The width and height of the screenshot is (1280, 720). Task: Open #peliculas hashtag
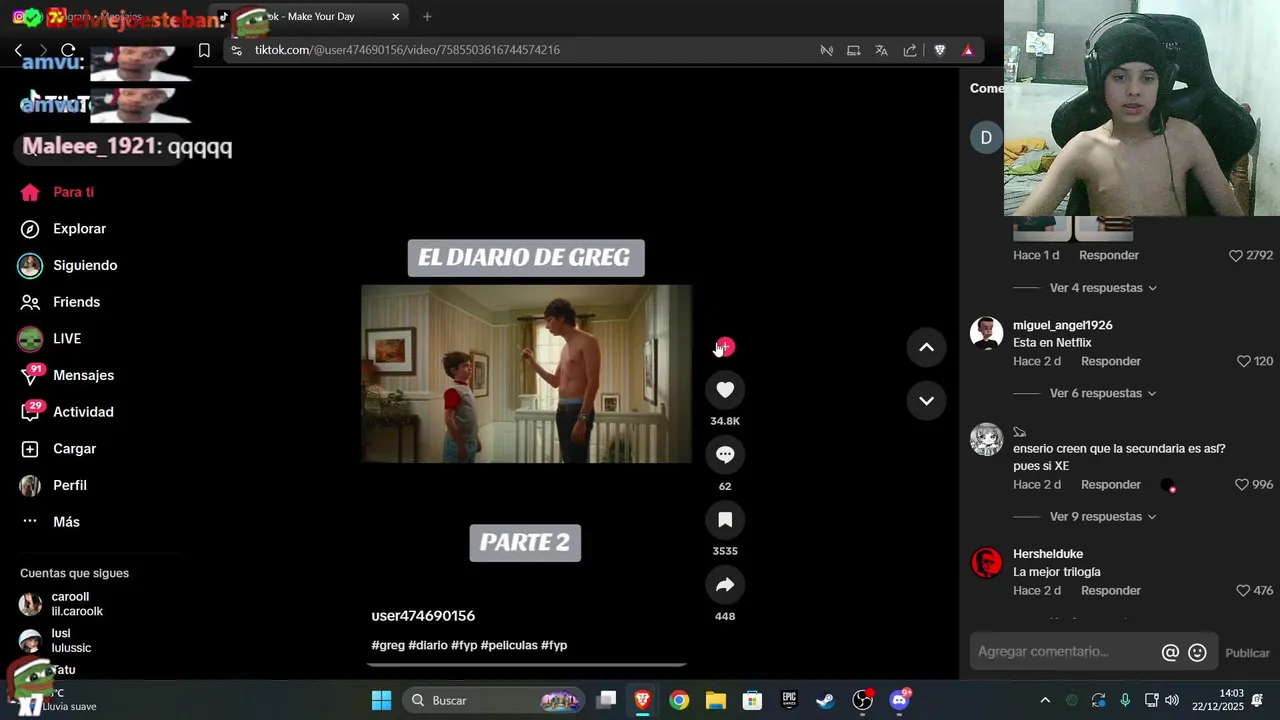pos(509,645)
